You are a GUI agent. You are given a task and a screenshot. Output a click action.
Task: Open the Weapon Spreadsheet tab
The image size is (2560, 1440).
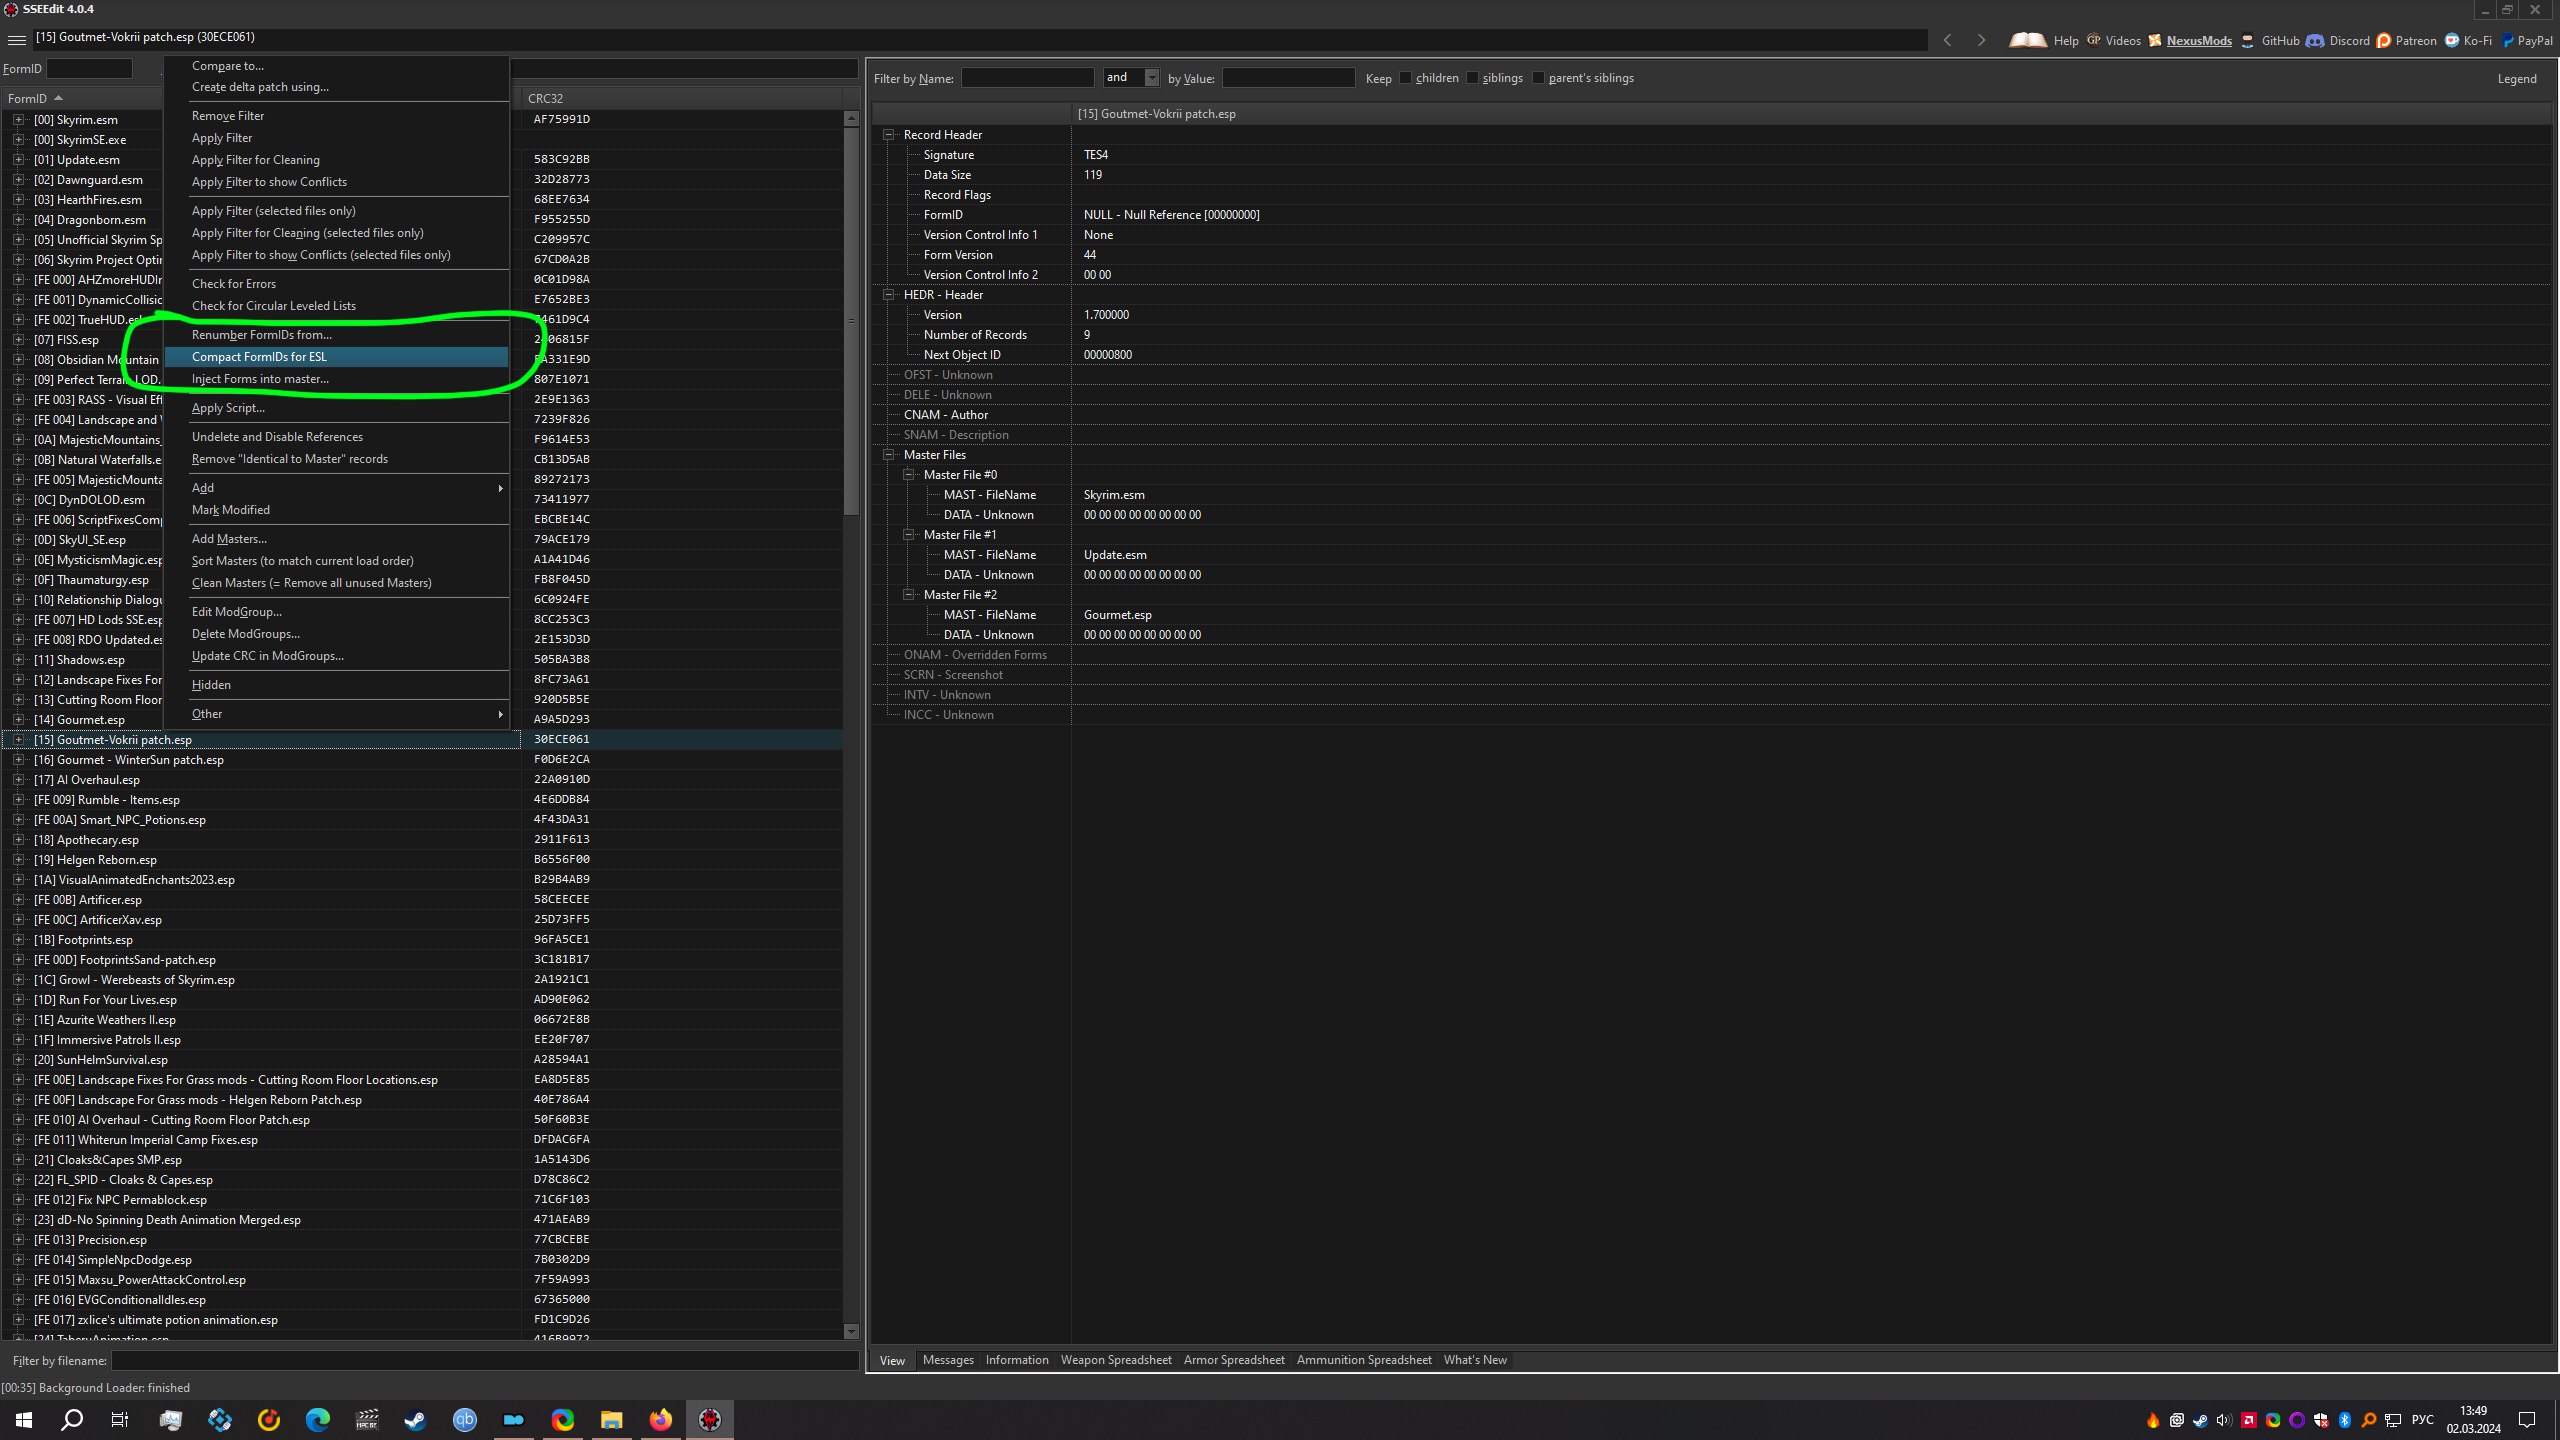coord(1116,1360)
